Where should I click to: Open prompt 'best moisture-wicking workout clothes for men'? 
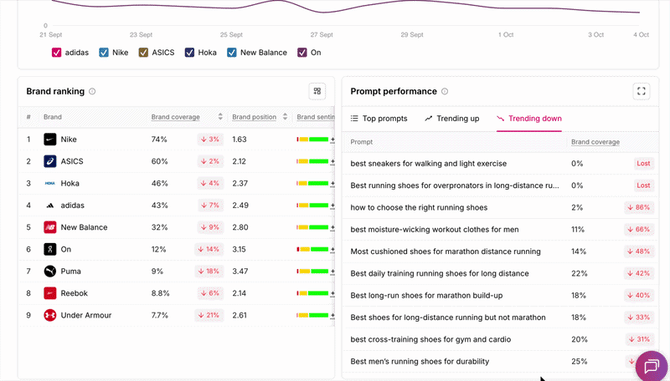(x=435, y=229)
